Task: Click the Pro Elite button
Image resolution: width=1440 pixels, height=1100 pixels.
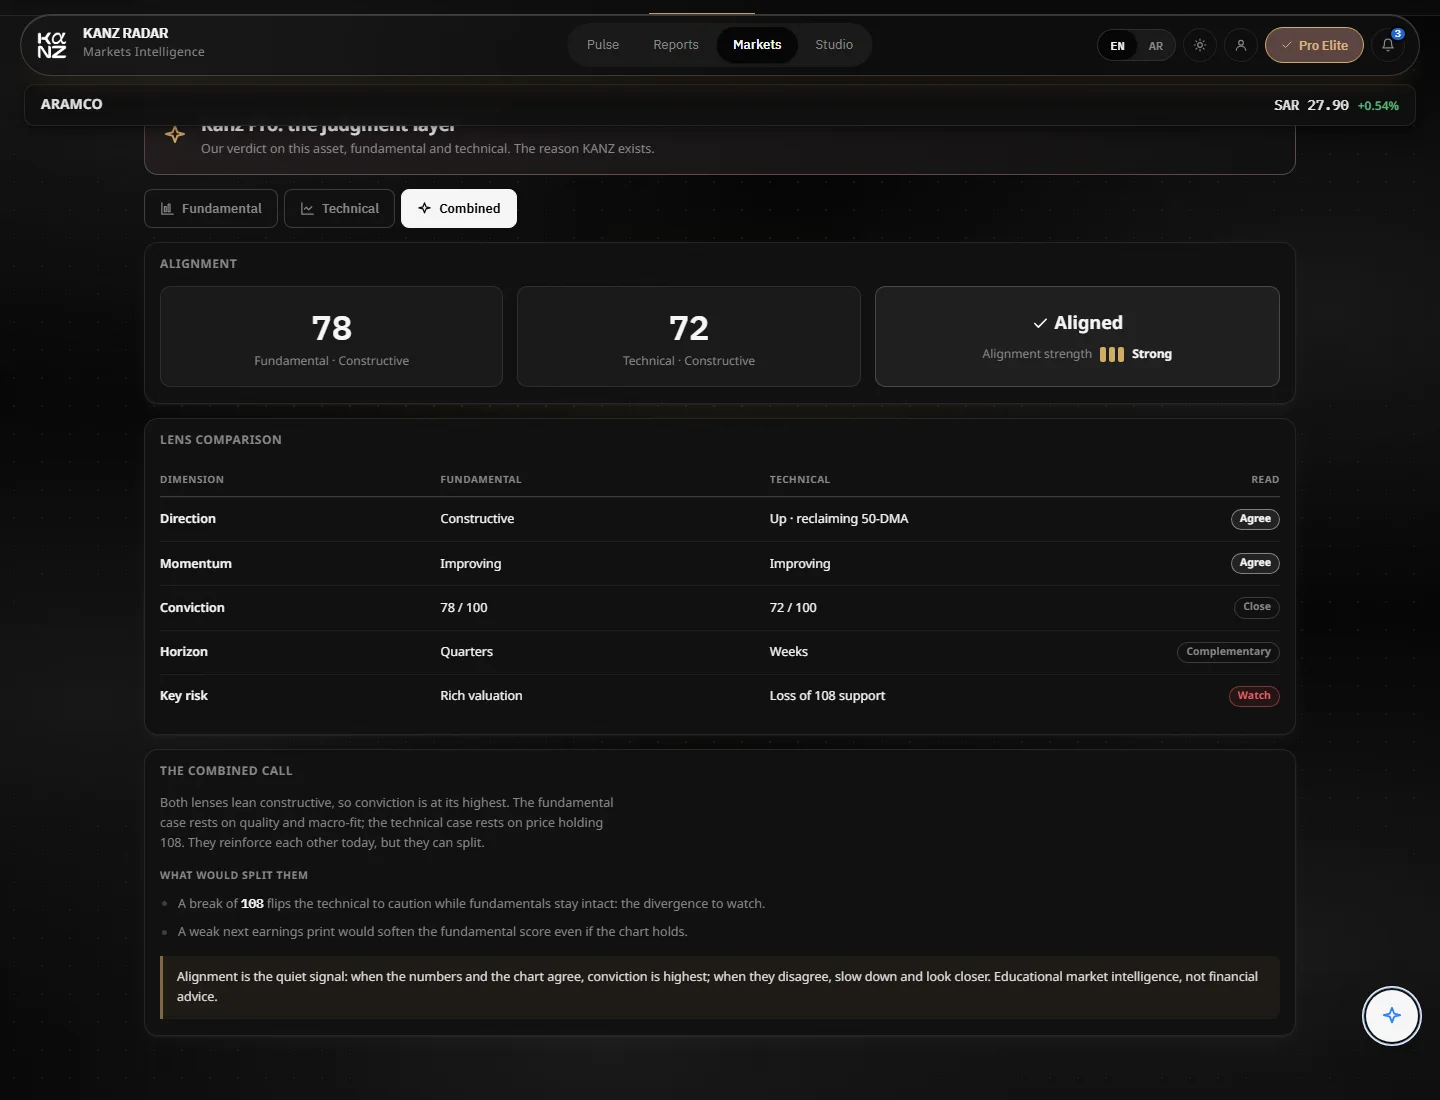Action: [x=1314, y=45]
